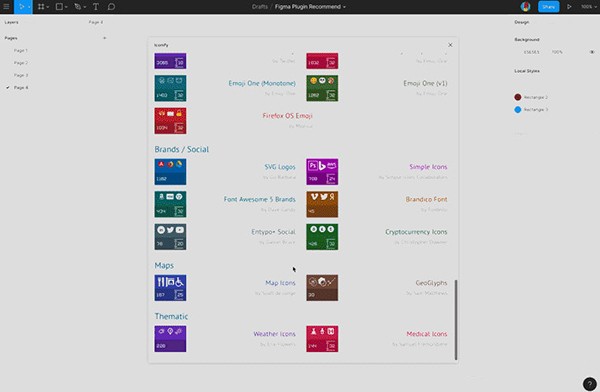Click the Share button
Screen dimensions: 600x392
pos(548,7)
